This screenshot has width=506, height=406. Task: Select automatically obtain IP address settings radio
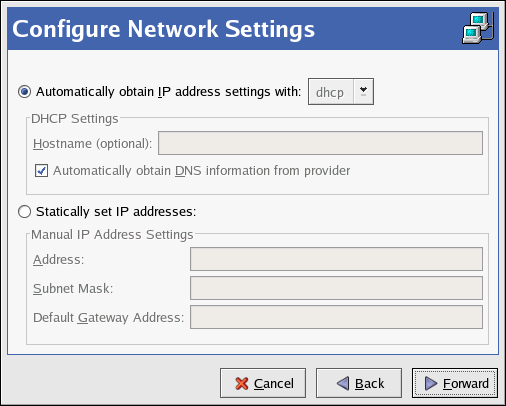point(25,91)
